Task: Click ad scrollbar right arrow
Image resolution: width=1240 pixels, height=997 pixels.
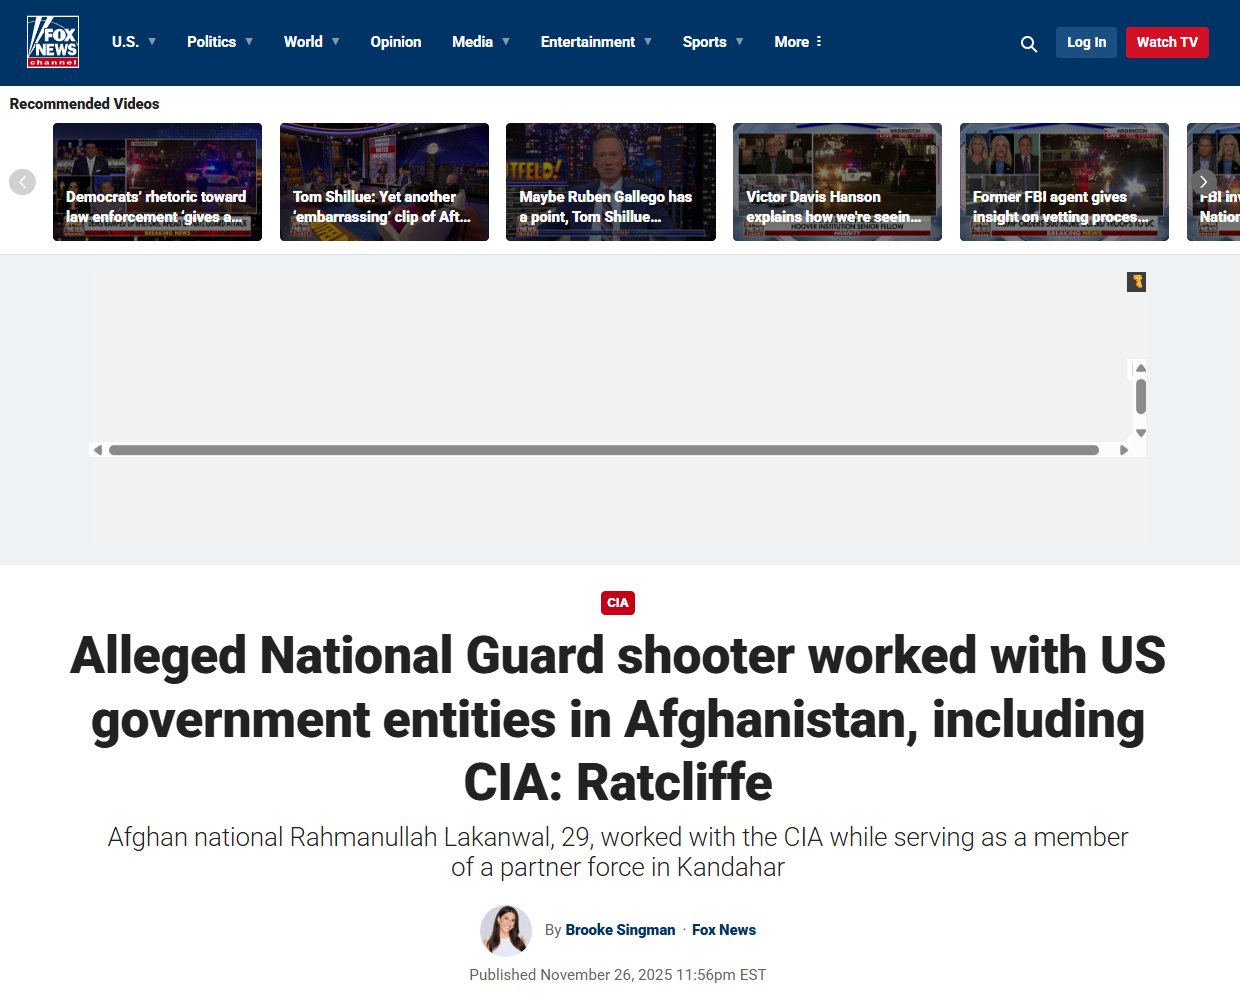Action: tap(1124, 450)
